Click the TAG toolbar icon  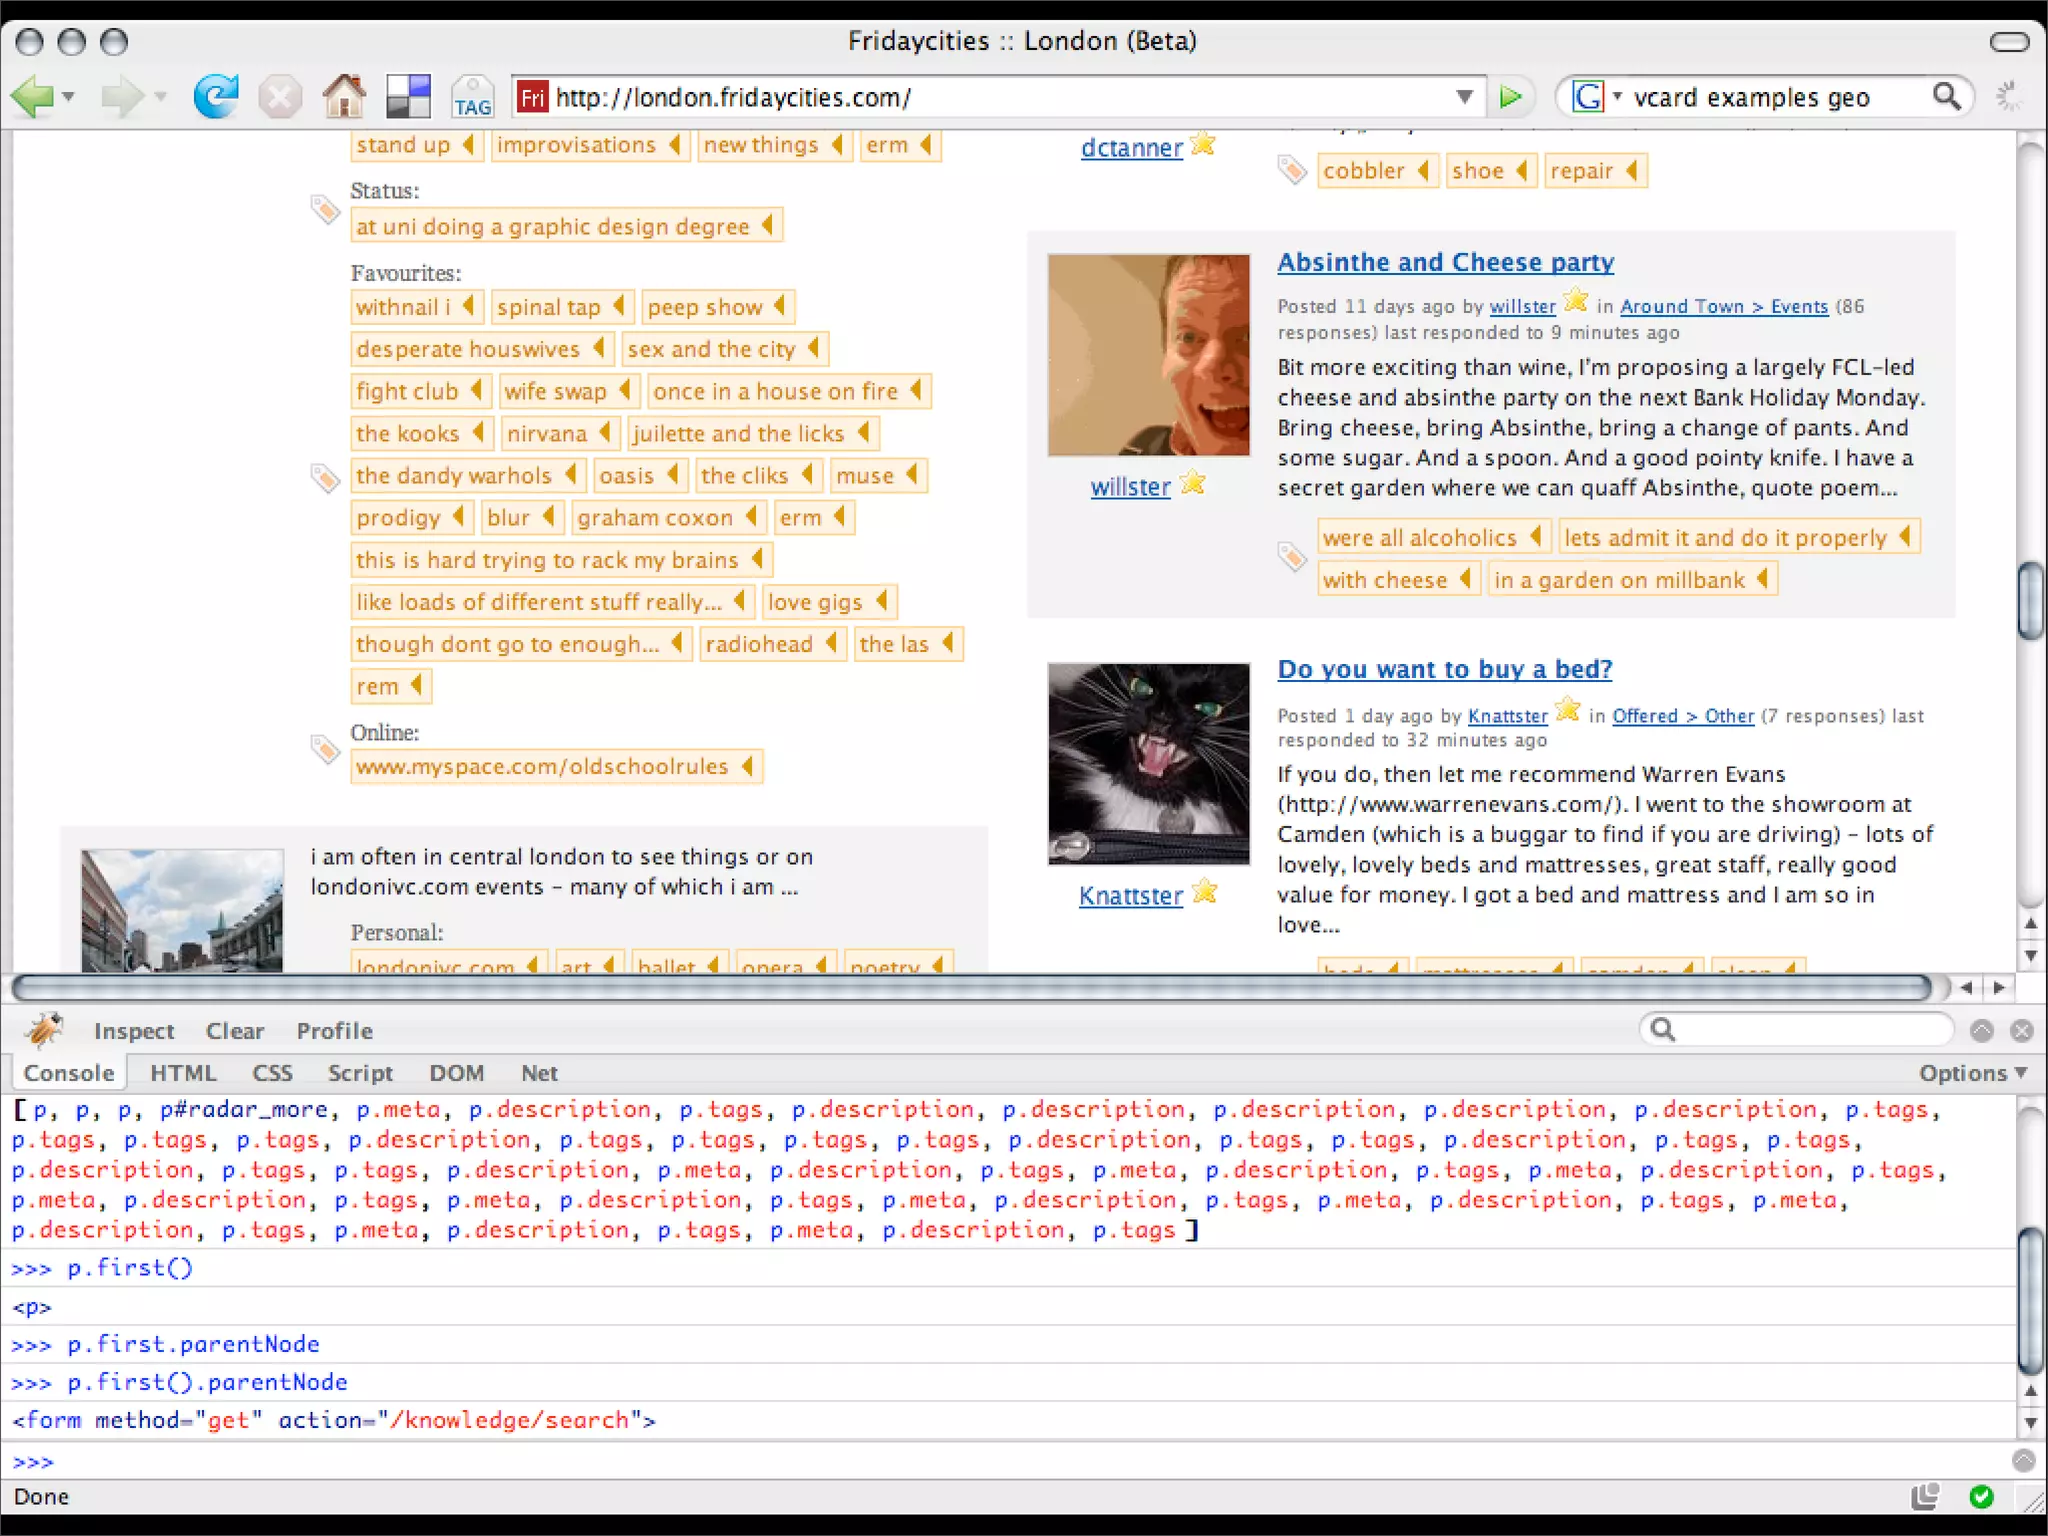472,98
